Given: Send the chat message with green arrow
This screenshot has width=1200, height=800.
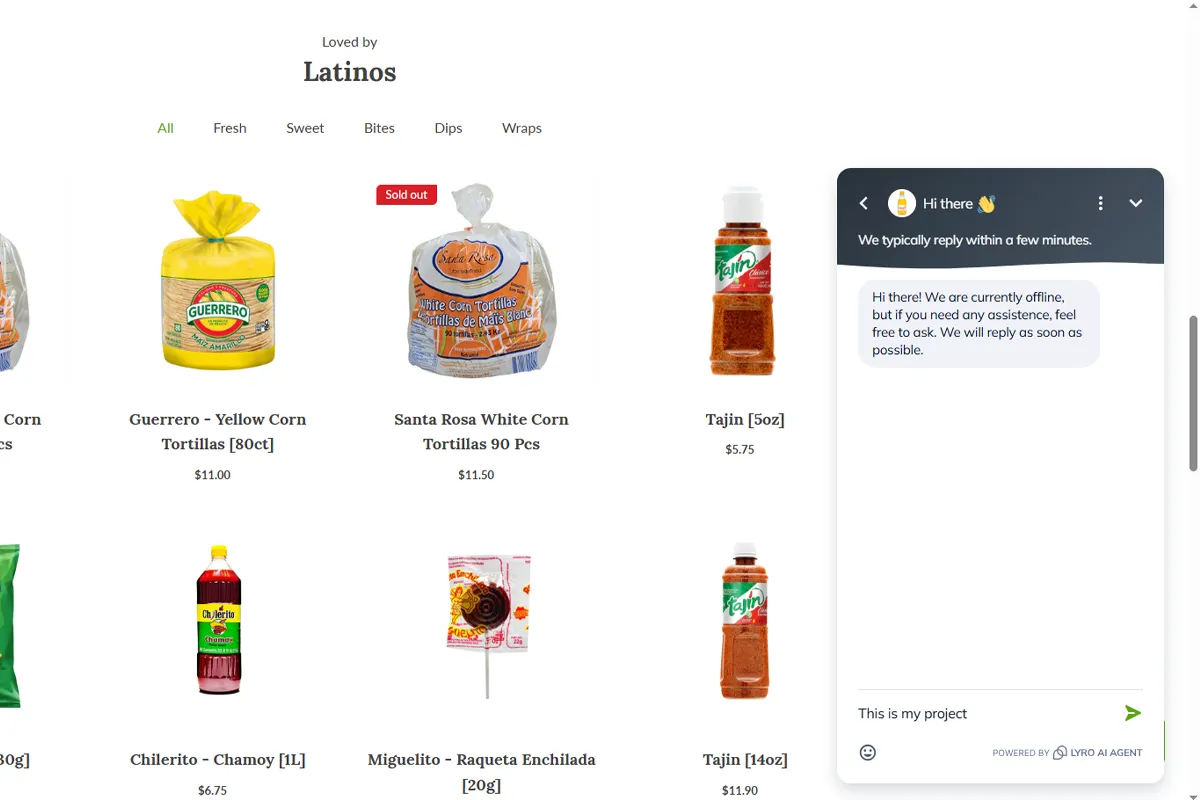Looking at the screenshot, I should [1132, 713].
